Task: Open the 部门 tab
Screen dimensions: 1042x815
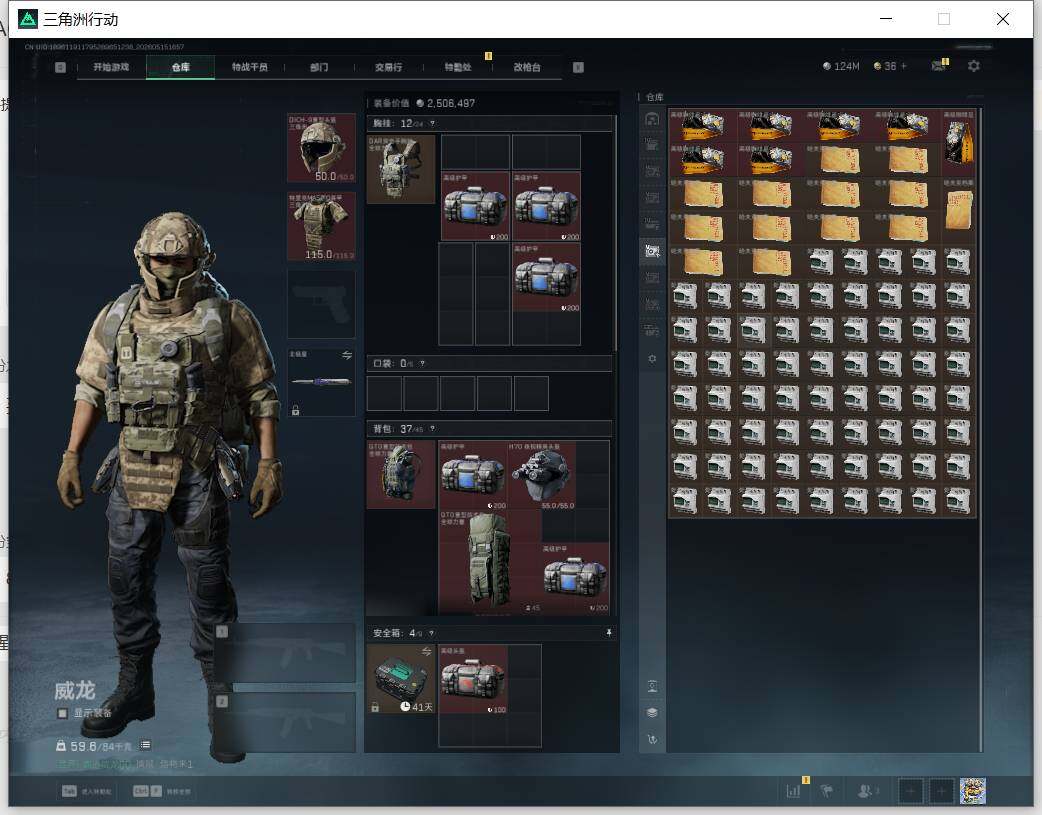Action: pyautogui.click(x=319, y=67)
